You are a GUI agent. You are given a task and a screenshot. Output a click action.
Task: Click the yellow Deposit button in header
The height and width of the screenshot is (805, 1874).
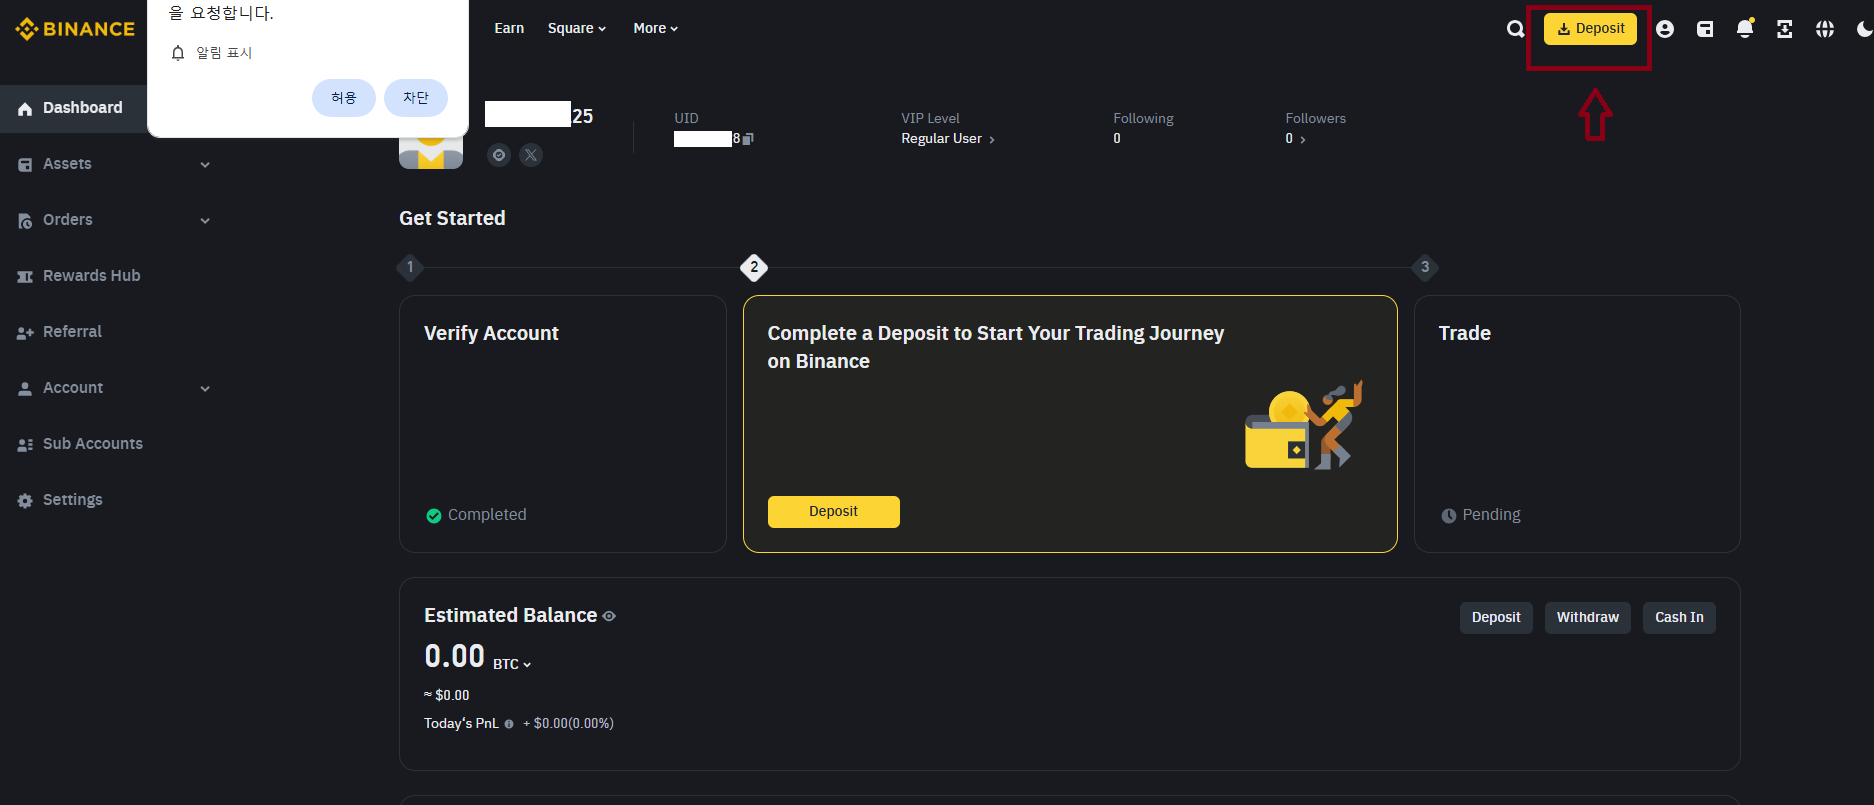pos(1590,29)
